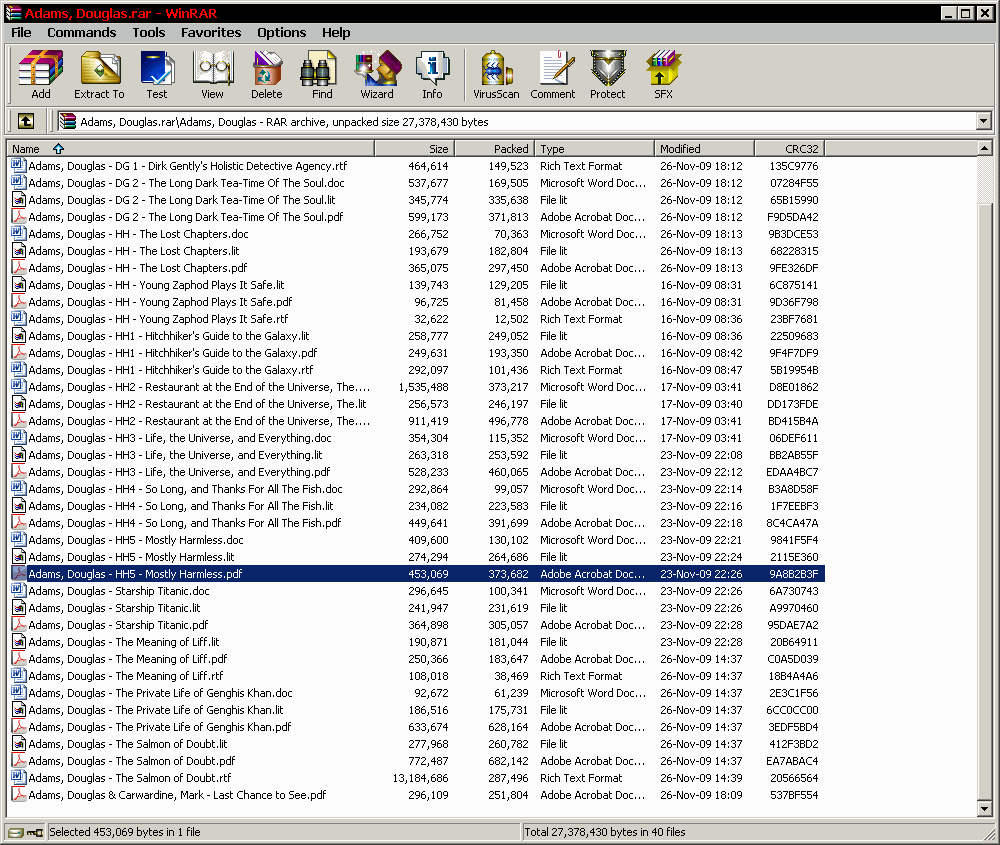This screenshot has width=1000, height=845.
Task: Click icon of HH - The Lost Chapters.pdf
Action: pyautogui.click(x=19, y=268)
